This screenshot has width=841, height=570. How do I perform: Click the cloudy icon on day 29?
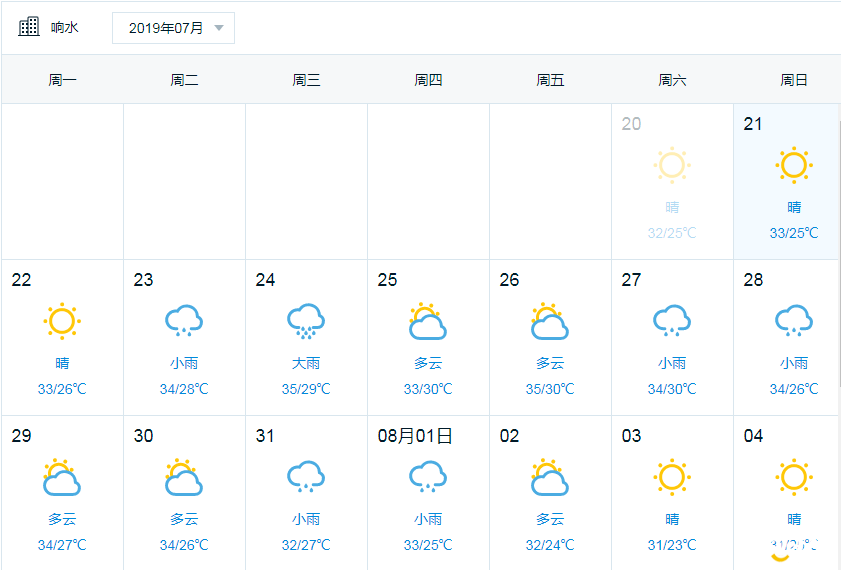[62, 477]
